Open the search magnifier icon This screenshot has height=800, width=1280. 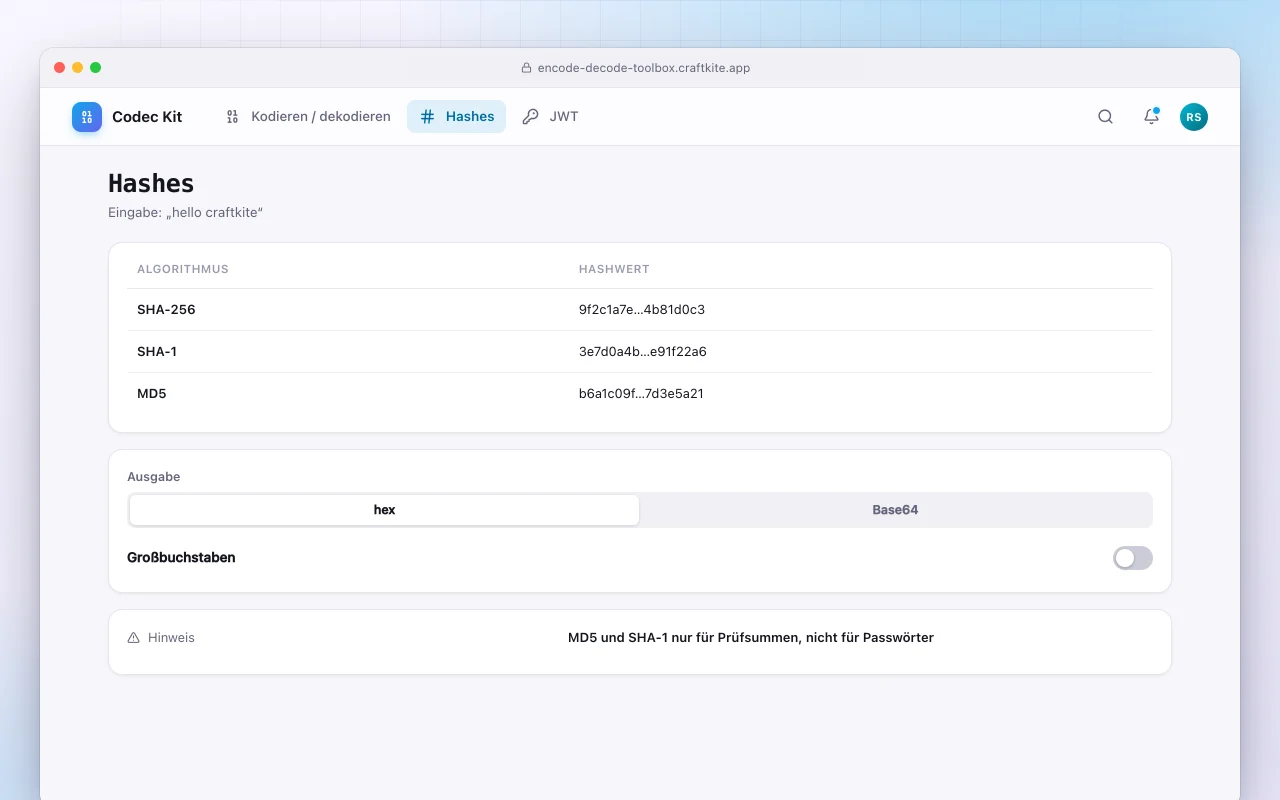tap(1105, 117)
